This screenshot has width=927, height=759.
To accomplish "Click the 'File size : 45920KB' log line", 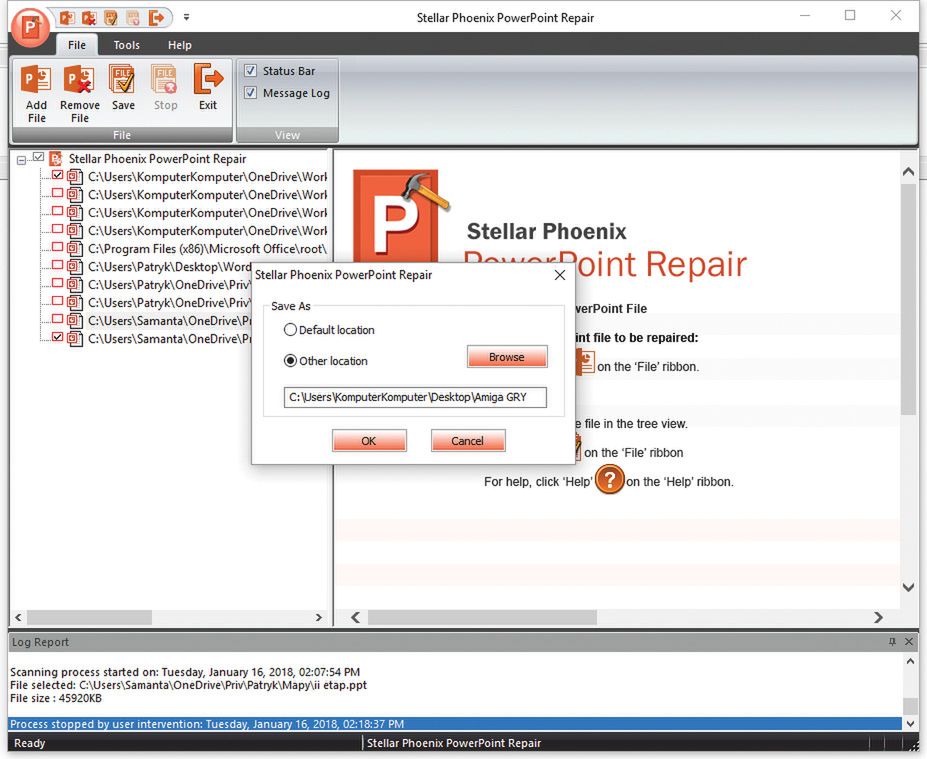I will (56, 698).
